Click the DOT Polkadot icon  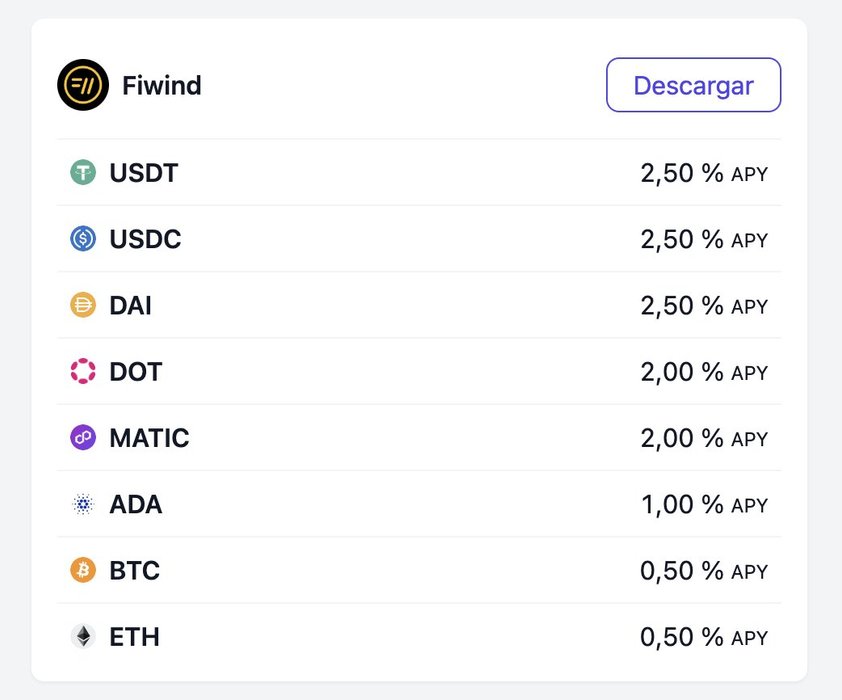point(83,371)
